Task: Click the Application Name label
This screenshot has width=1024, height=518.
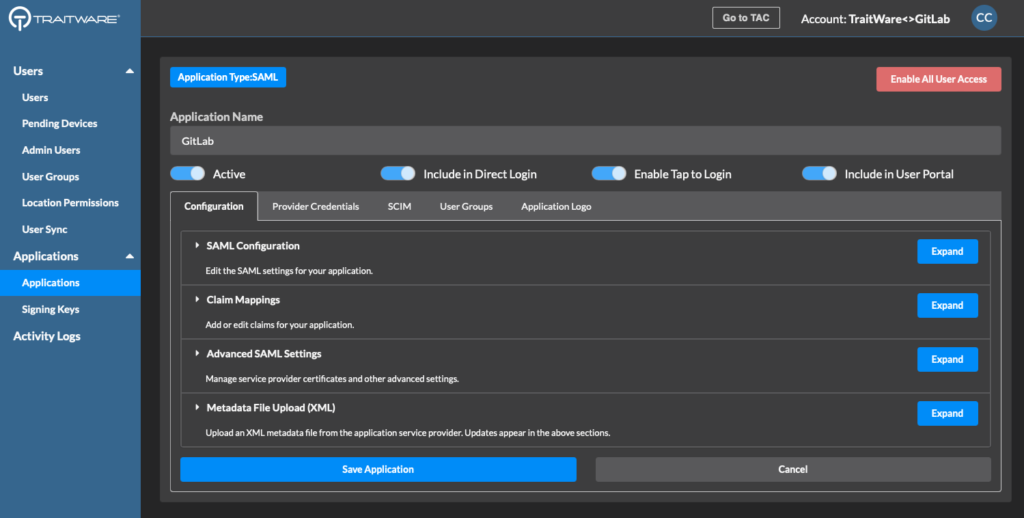Action: coord(216,117)
